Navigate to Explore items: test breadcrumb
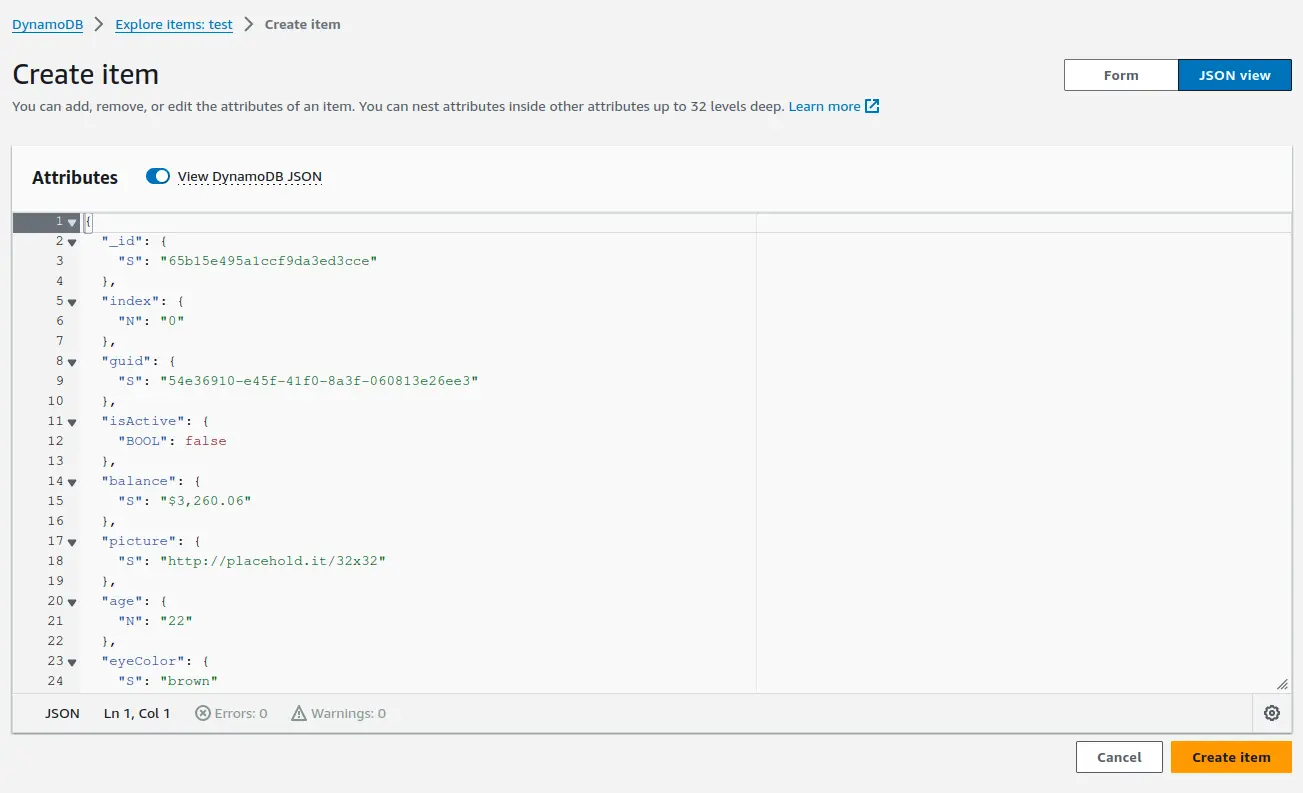The width and height of the screenshot is (1303, 793). (x=173, y=24)
